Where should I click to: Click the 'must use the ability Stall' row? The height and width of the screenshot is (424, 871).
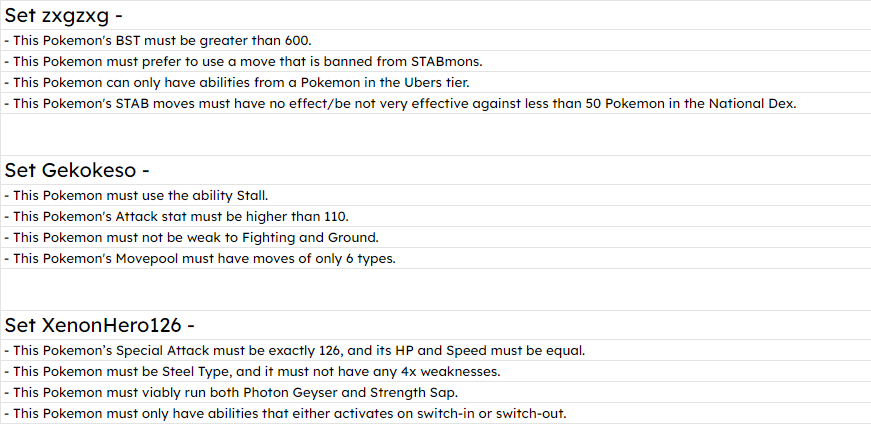436,195
